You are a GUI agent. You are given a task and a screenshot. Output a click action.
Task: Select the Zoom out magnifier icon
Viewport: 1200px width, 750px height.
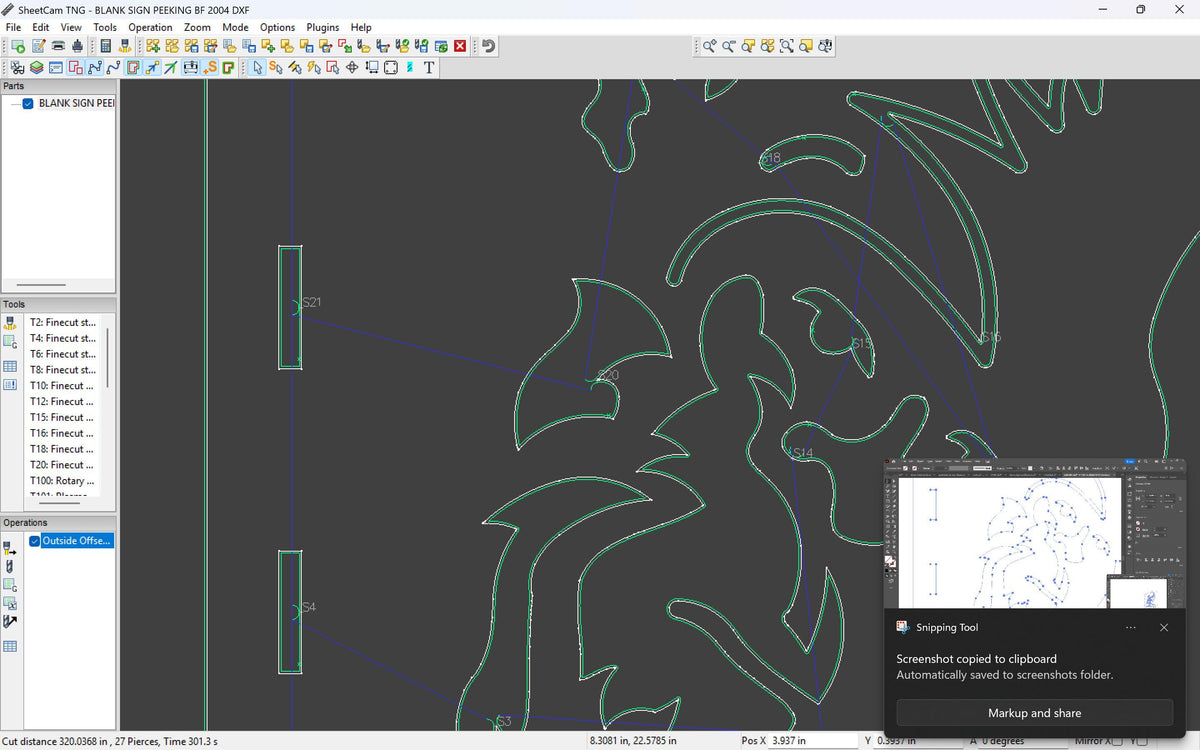click(x=728, y=46)
